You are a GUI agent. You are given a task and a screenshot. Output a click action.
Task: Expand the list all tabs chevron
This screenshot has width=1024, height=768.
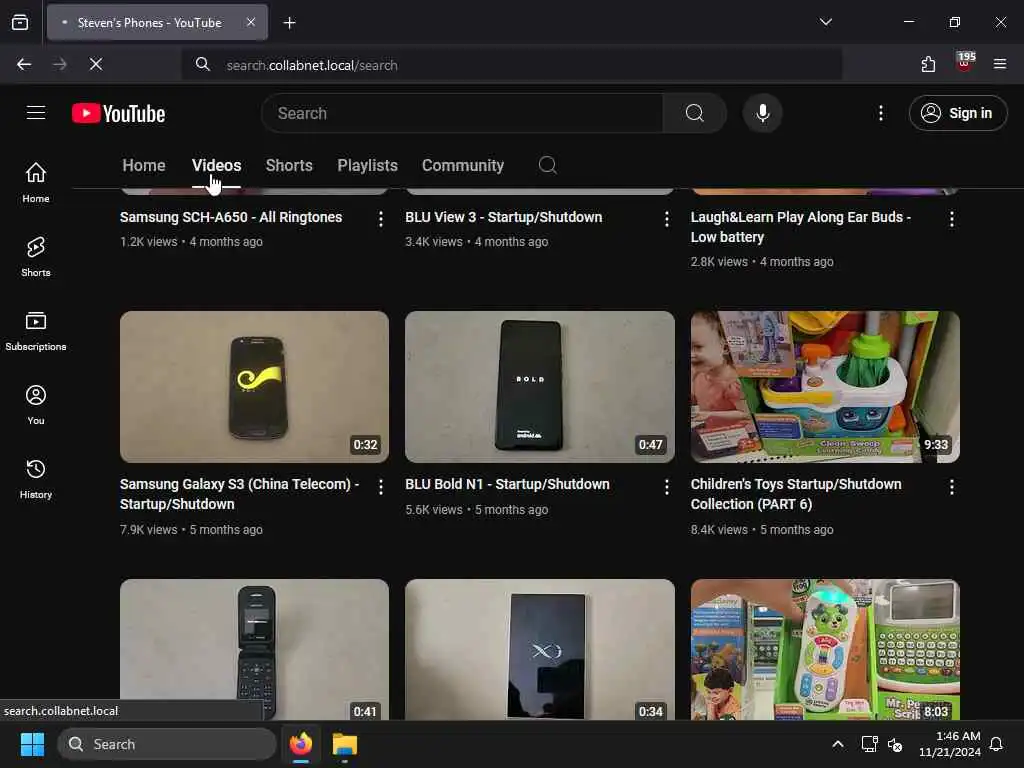pyautogui.click(x=825, y=22)
